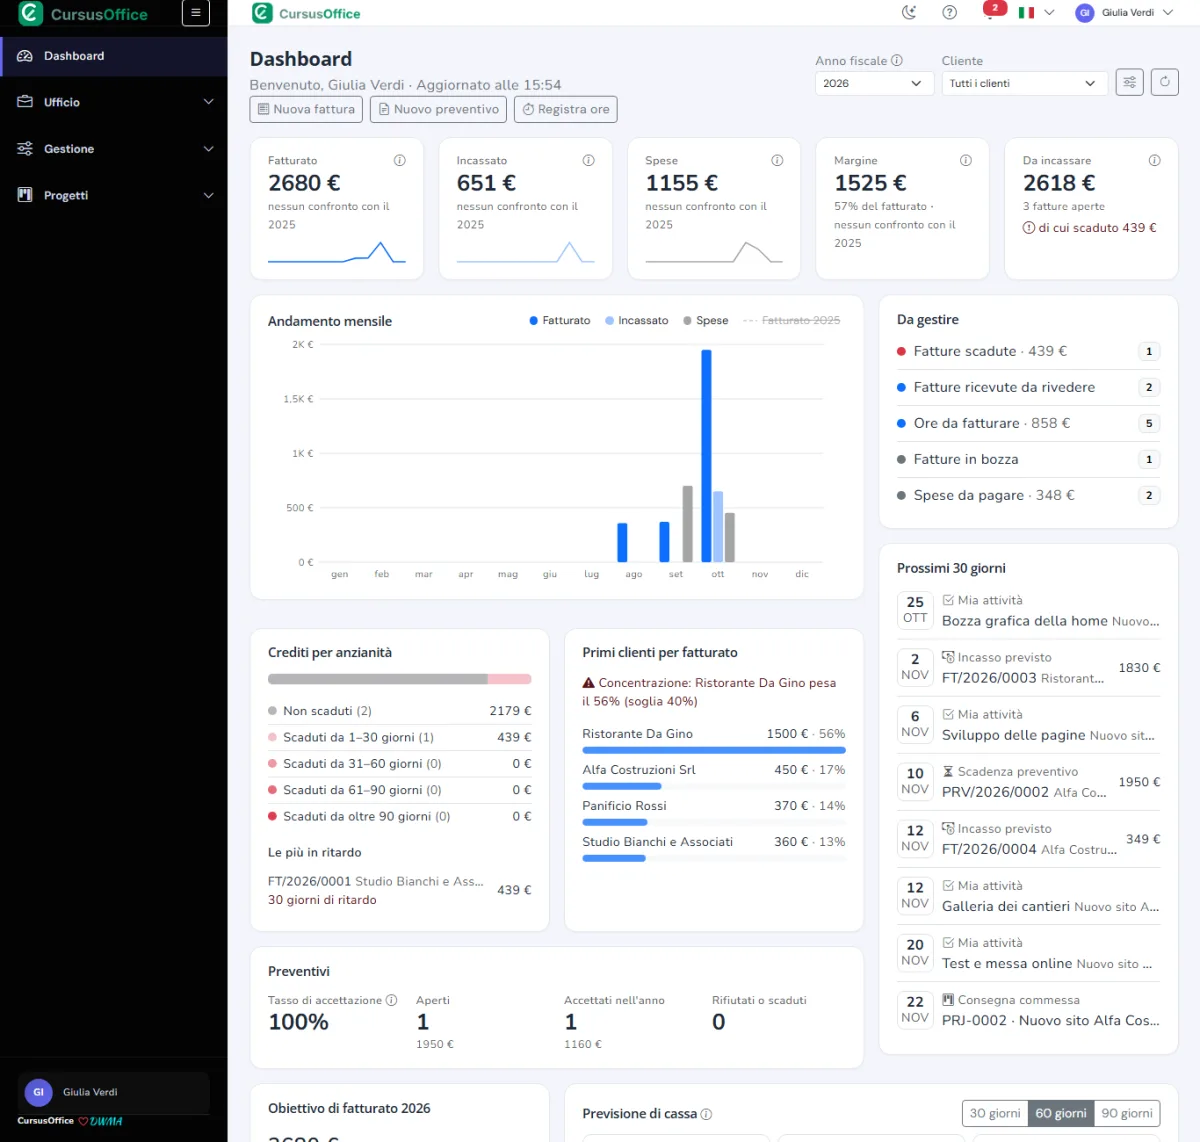This screenshot has width=1200, height=1142.
Task: Open PRV/2026/0002 scadenza preventivo entry
Action: (x=1029, y=781)
